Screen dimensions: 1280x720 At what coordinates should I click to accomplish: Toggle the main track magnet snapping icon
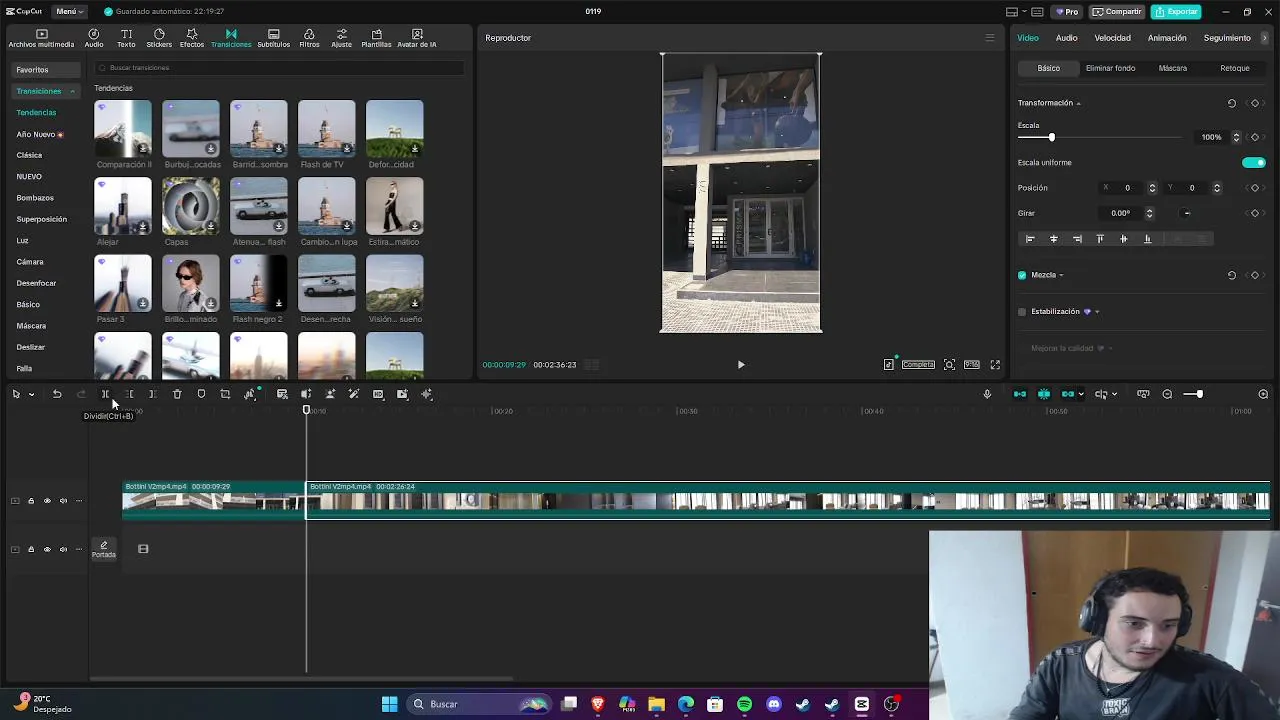(x=1020, y=394)
